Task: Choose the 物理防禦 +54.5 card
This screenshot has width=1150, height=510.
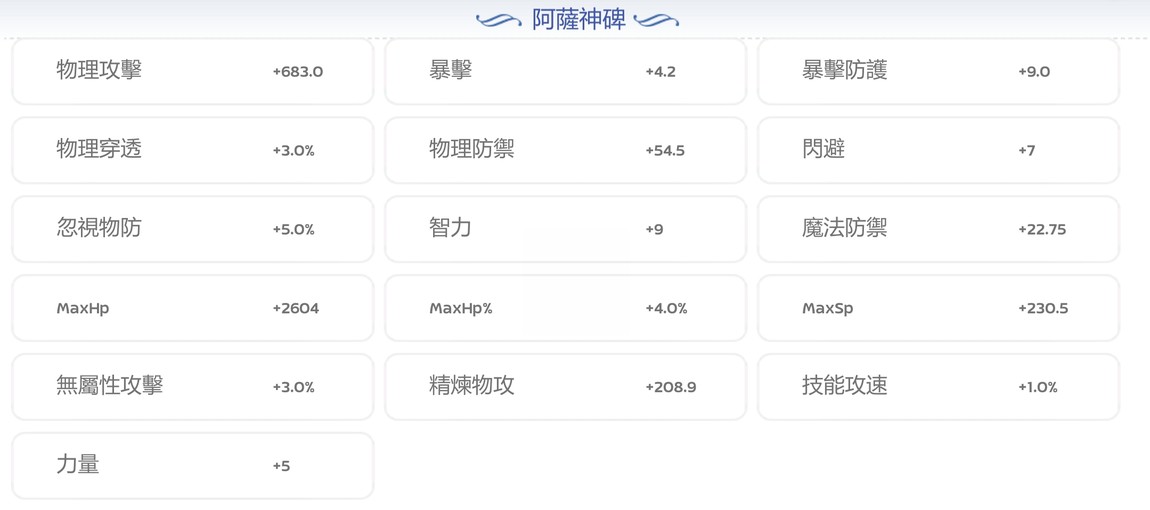Action: 565,150
